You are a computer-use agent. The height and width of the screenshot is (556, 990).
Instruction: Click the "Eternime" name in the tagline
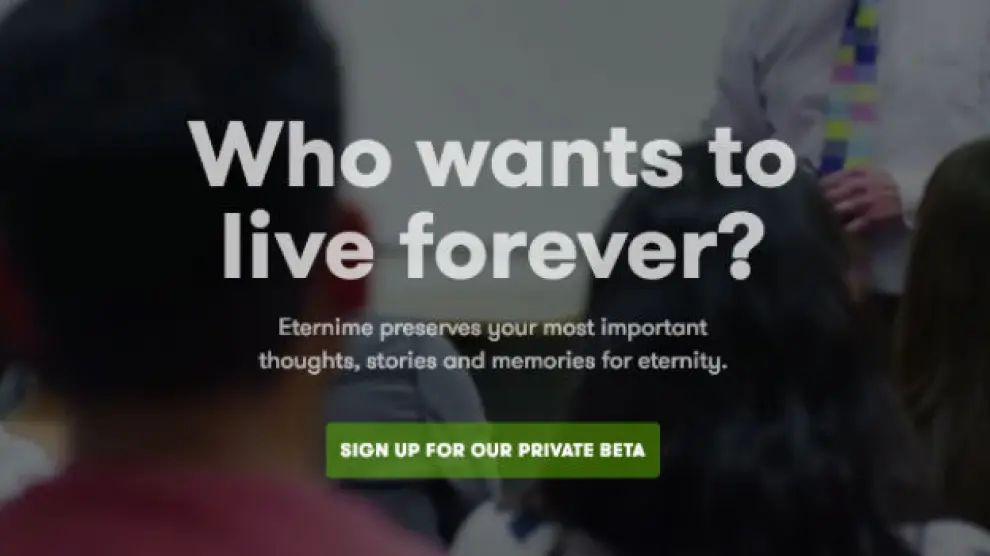tap(326, 328)
